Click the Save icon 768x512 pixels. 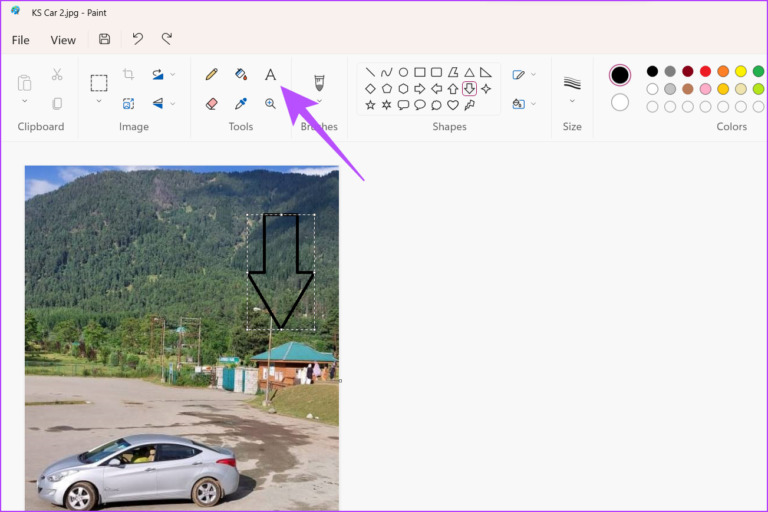coord(104,39)
